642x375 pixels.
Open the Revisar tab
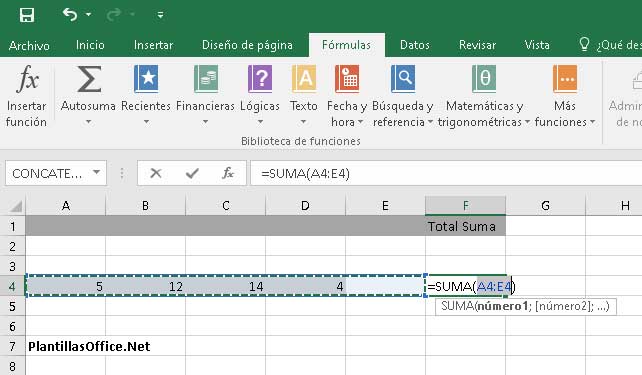click(477, 45)
